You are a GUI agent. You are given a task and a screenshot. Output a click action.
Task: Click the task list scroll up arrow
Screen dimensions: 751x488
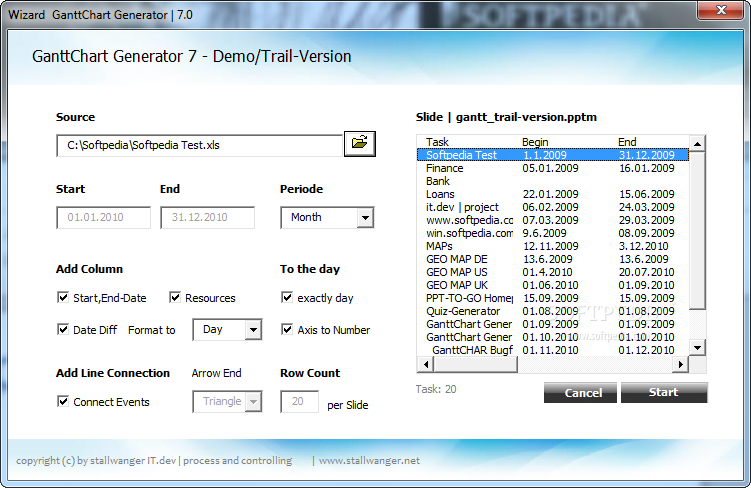pyautogui.click(x=697, y=144)
